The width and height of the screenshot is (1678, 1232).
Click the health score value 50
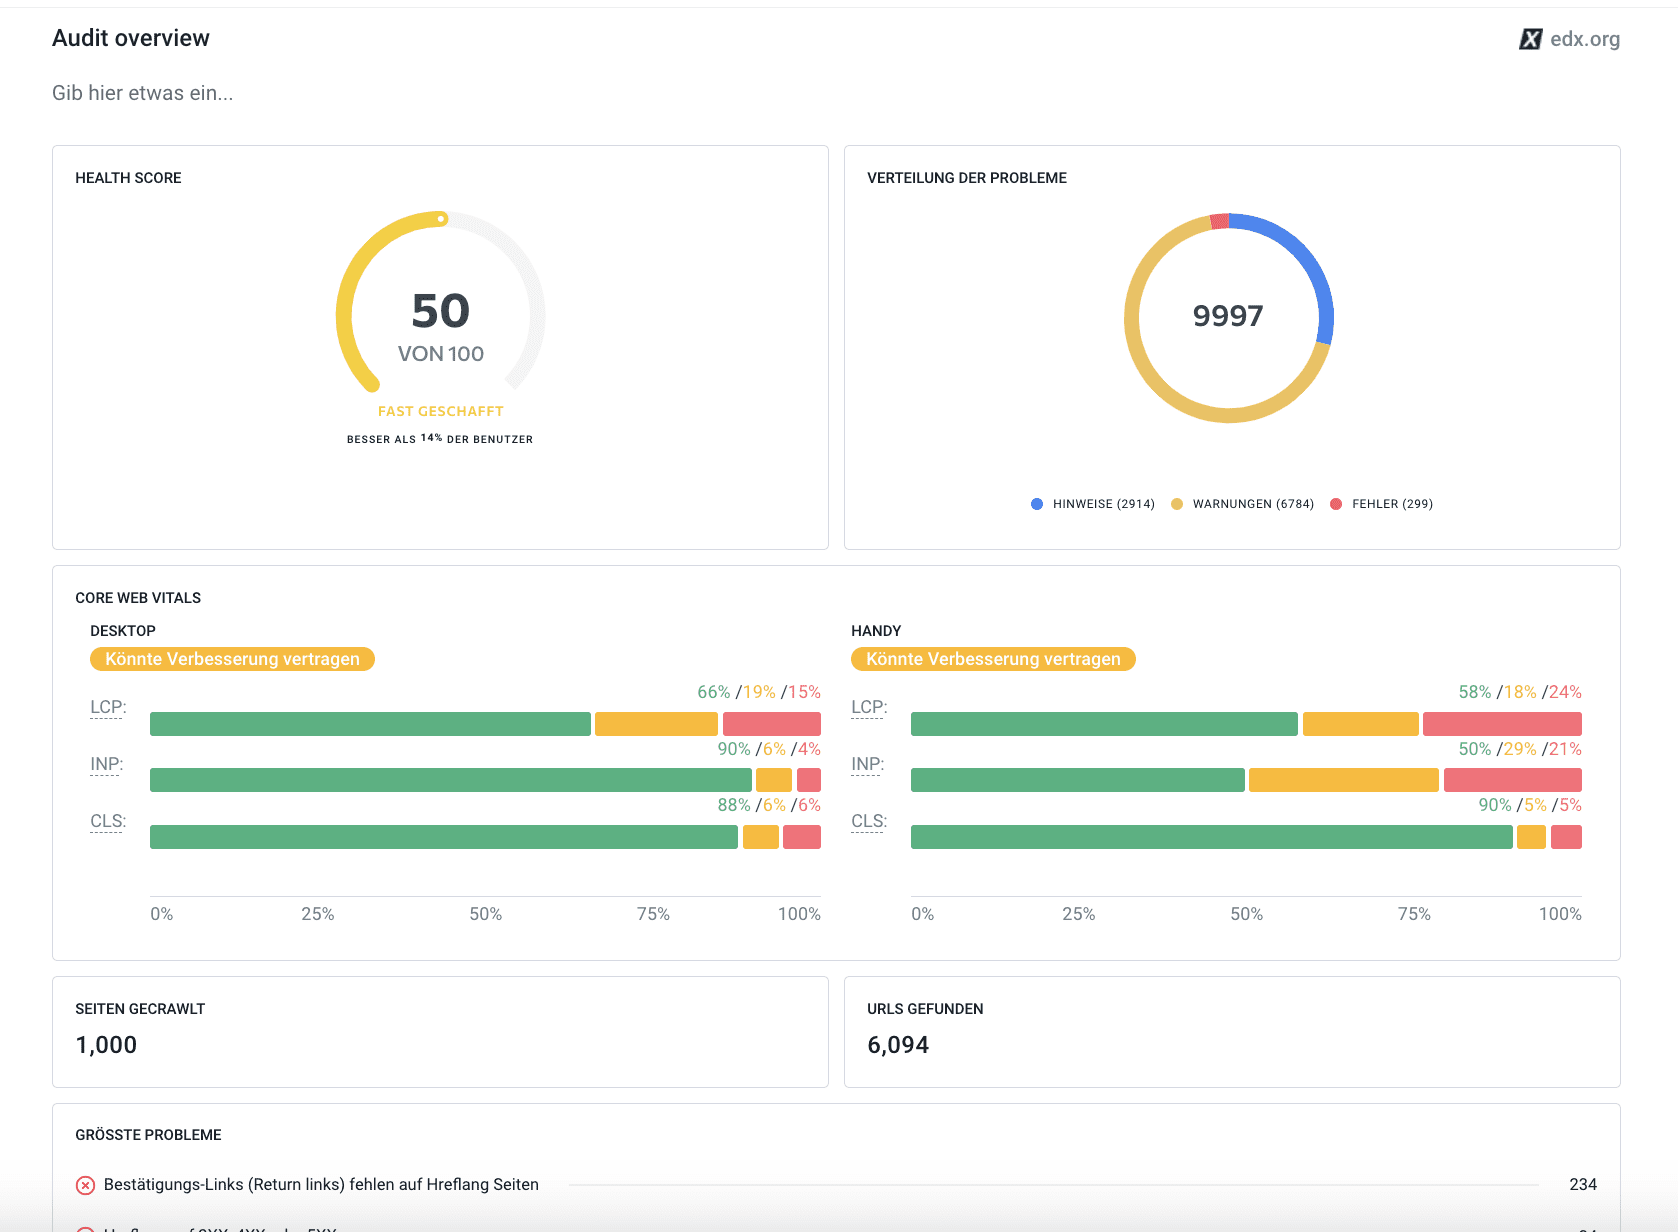[441, 311]
